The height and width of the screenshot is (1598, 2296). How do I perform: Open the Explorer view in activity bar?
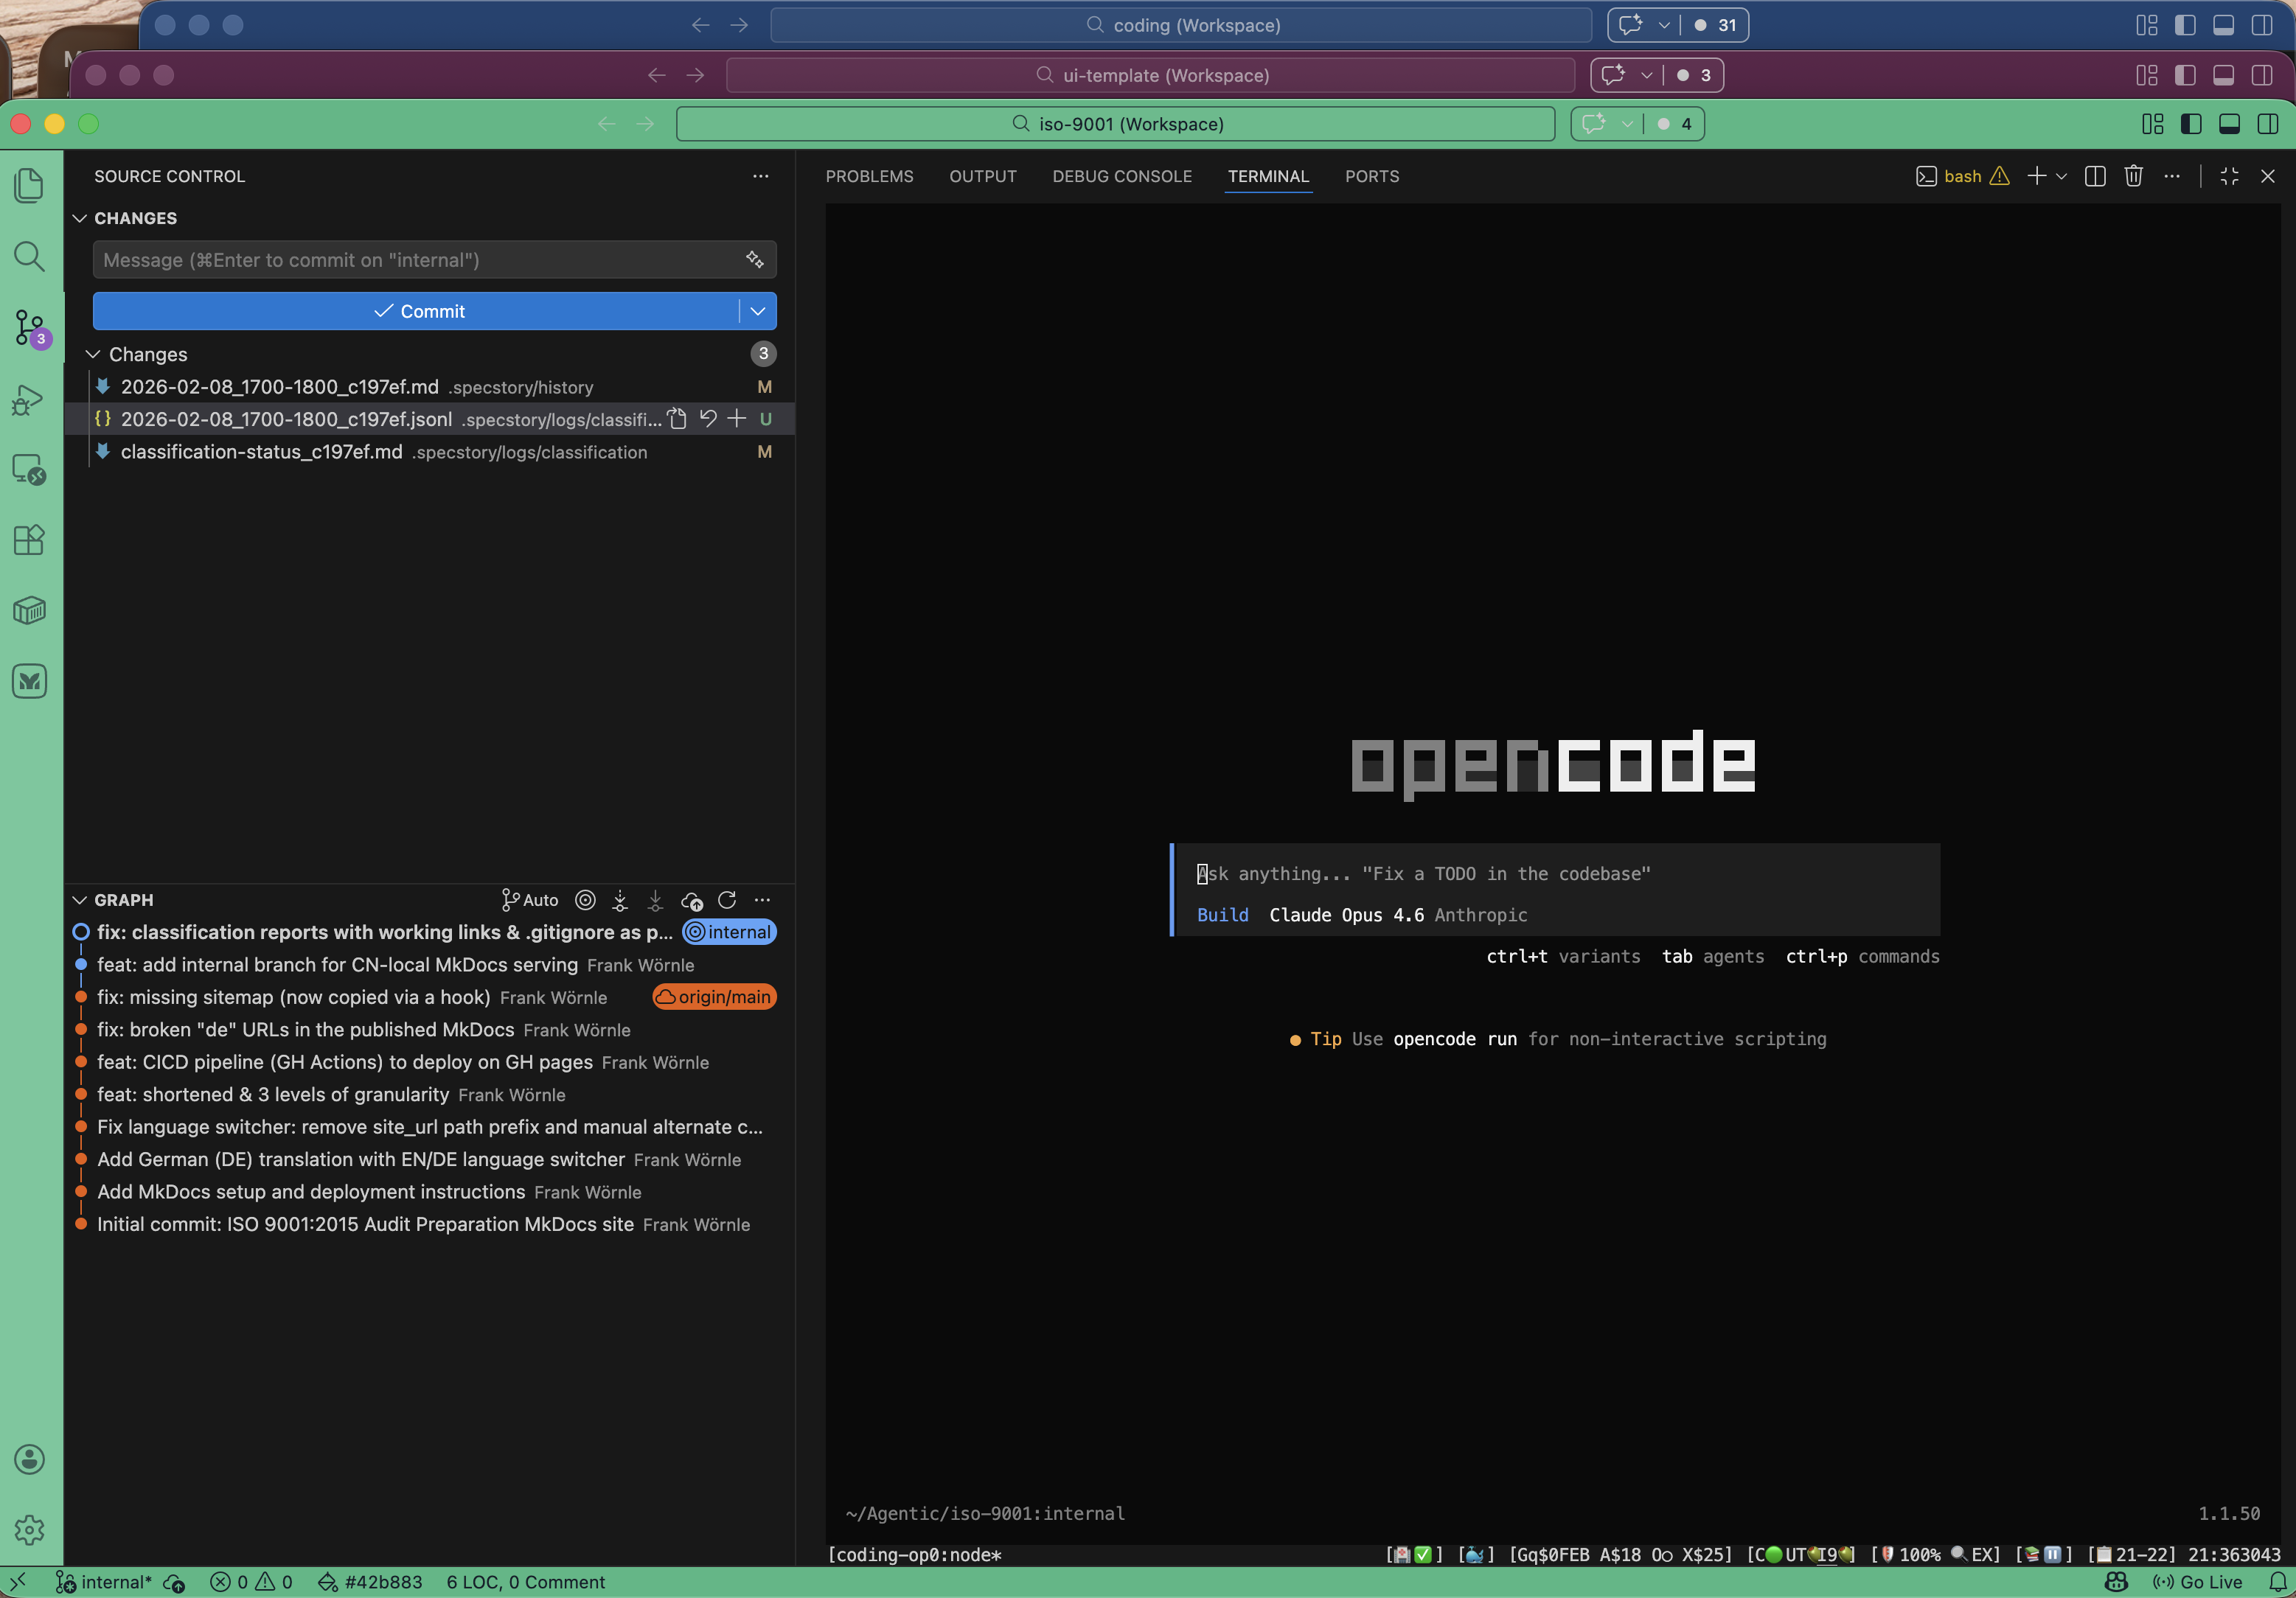point(29,185)
